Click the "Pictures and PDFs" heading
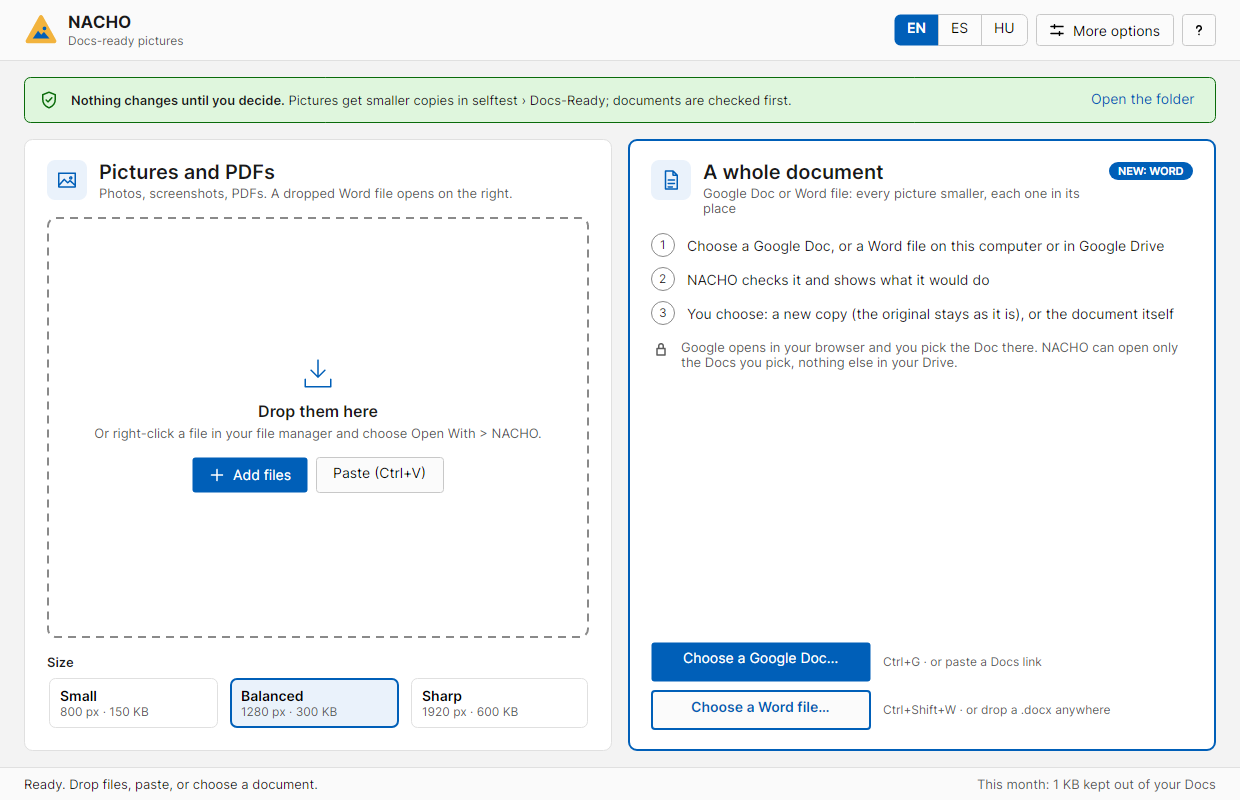This screenshot has height=800, width=1240. [x=187, y=172]
